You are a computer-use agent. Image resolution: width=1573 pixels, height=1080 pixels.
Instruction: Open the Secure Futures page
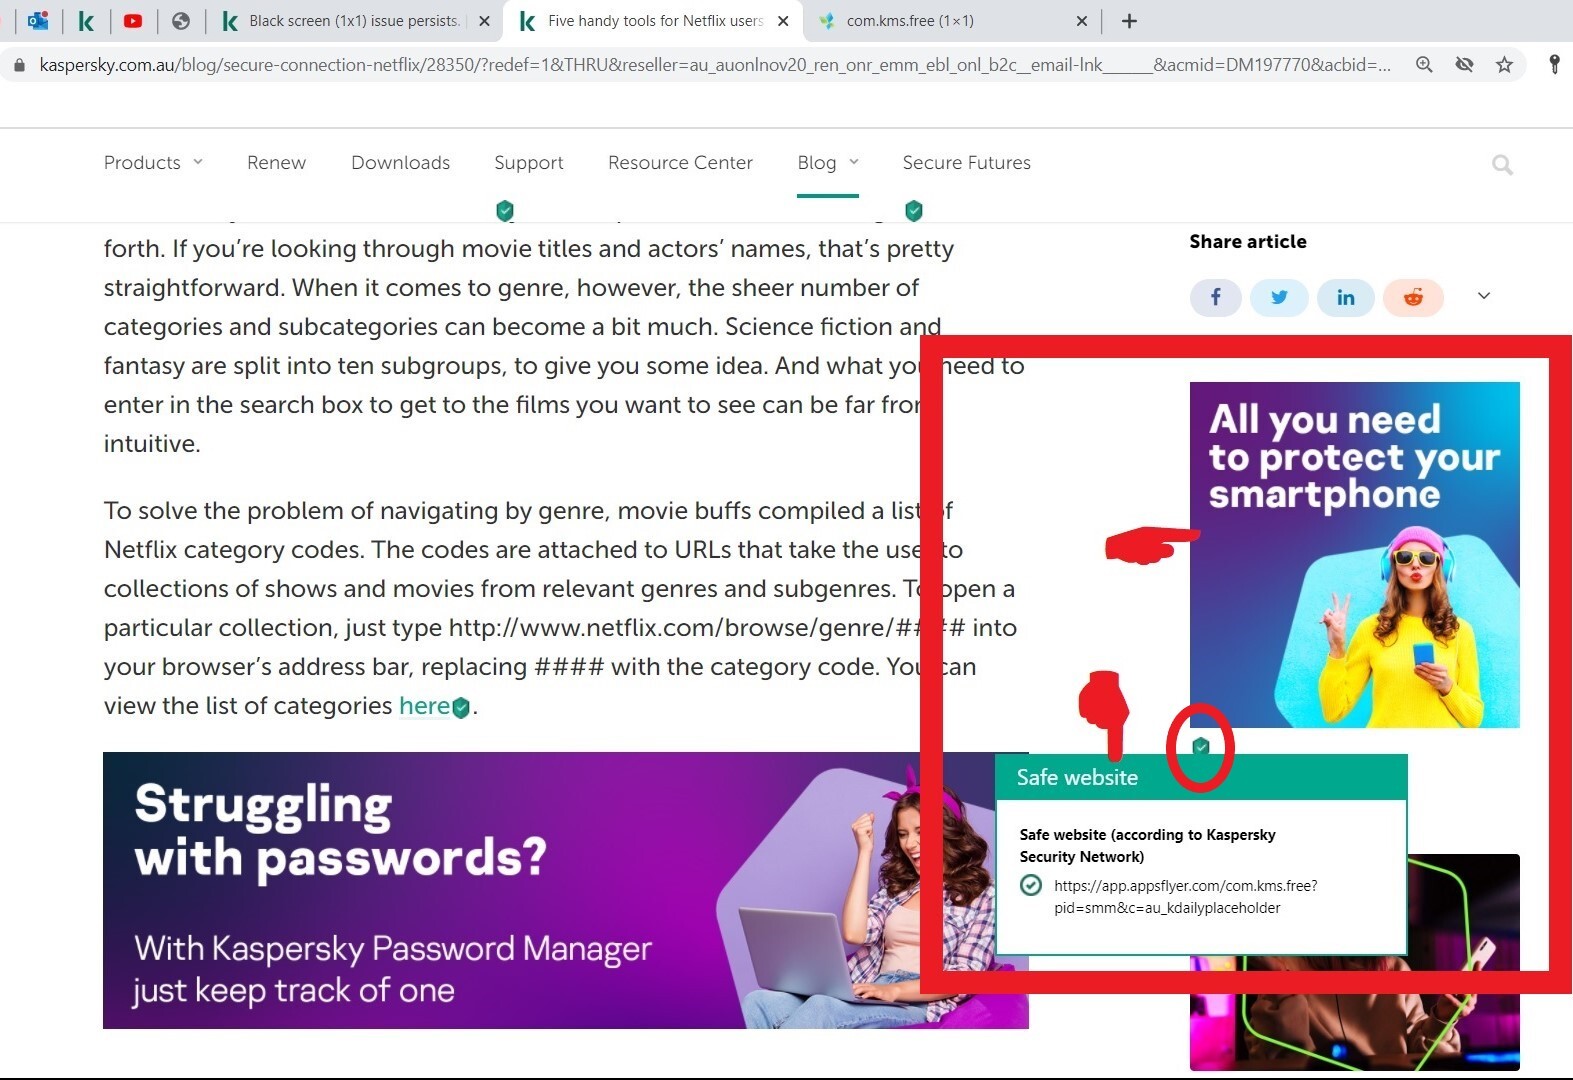[966, 163]
